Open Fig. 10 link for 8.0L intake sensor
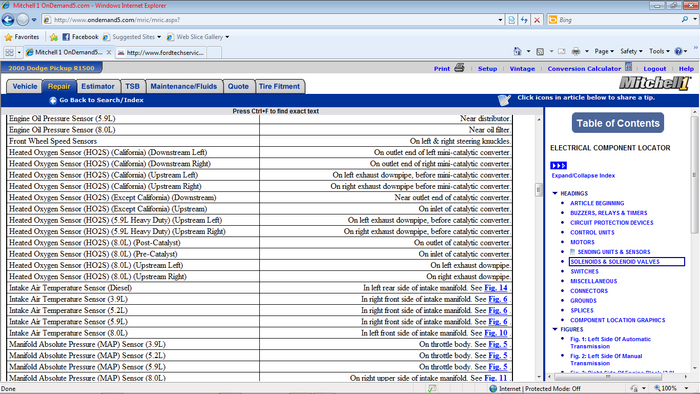 [496, 333]
